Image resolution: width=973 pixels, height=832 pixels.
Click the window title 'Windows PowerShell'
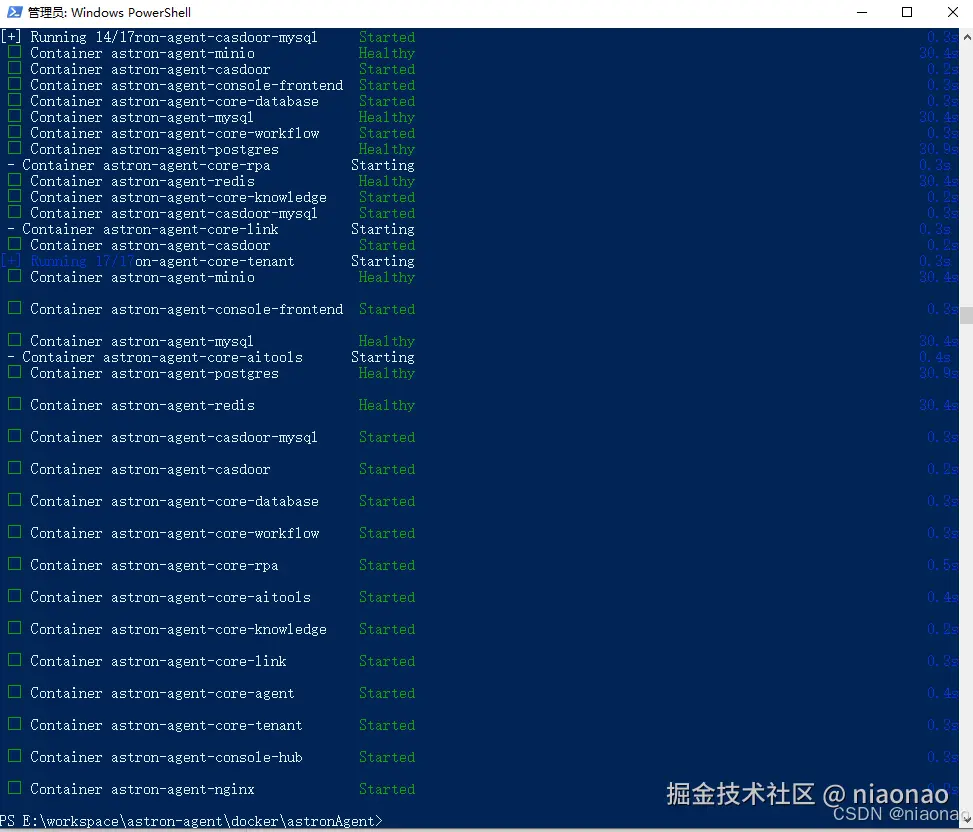pos(131,12)
